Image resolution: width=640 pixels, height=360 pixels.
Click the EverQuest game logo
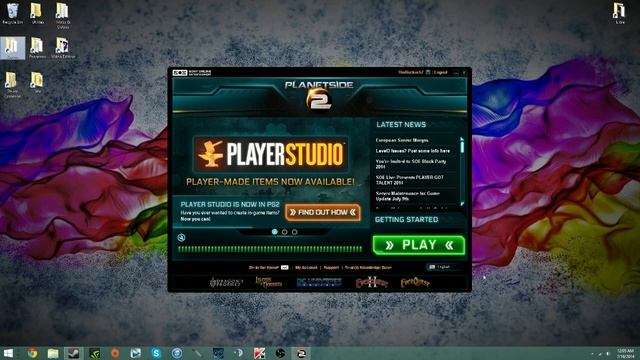[x=415, y=282]
